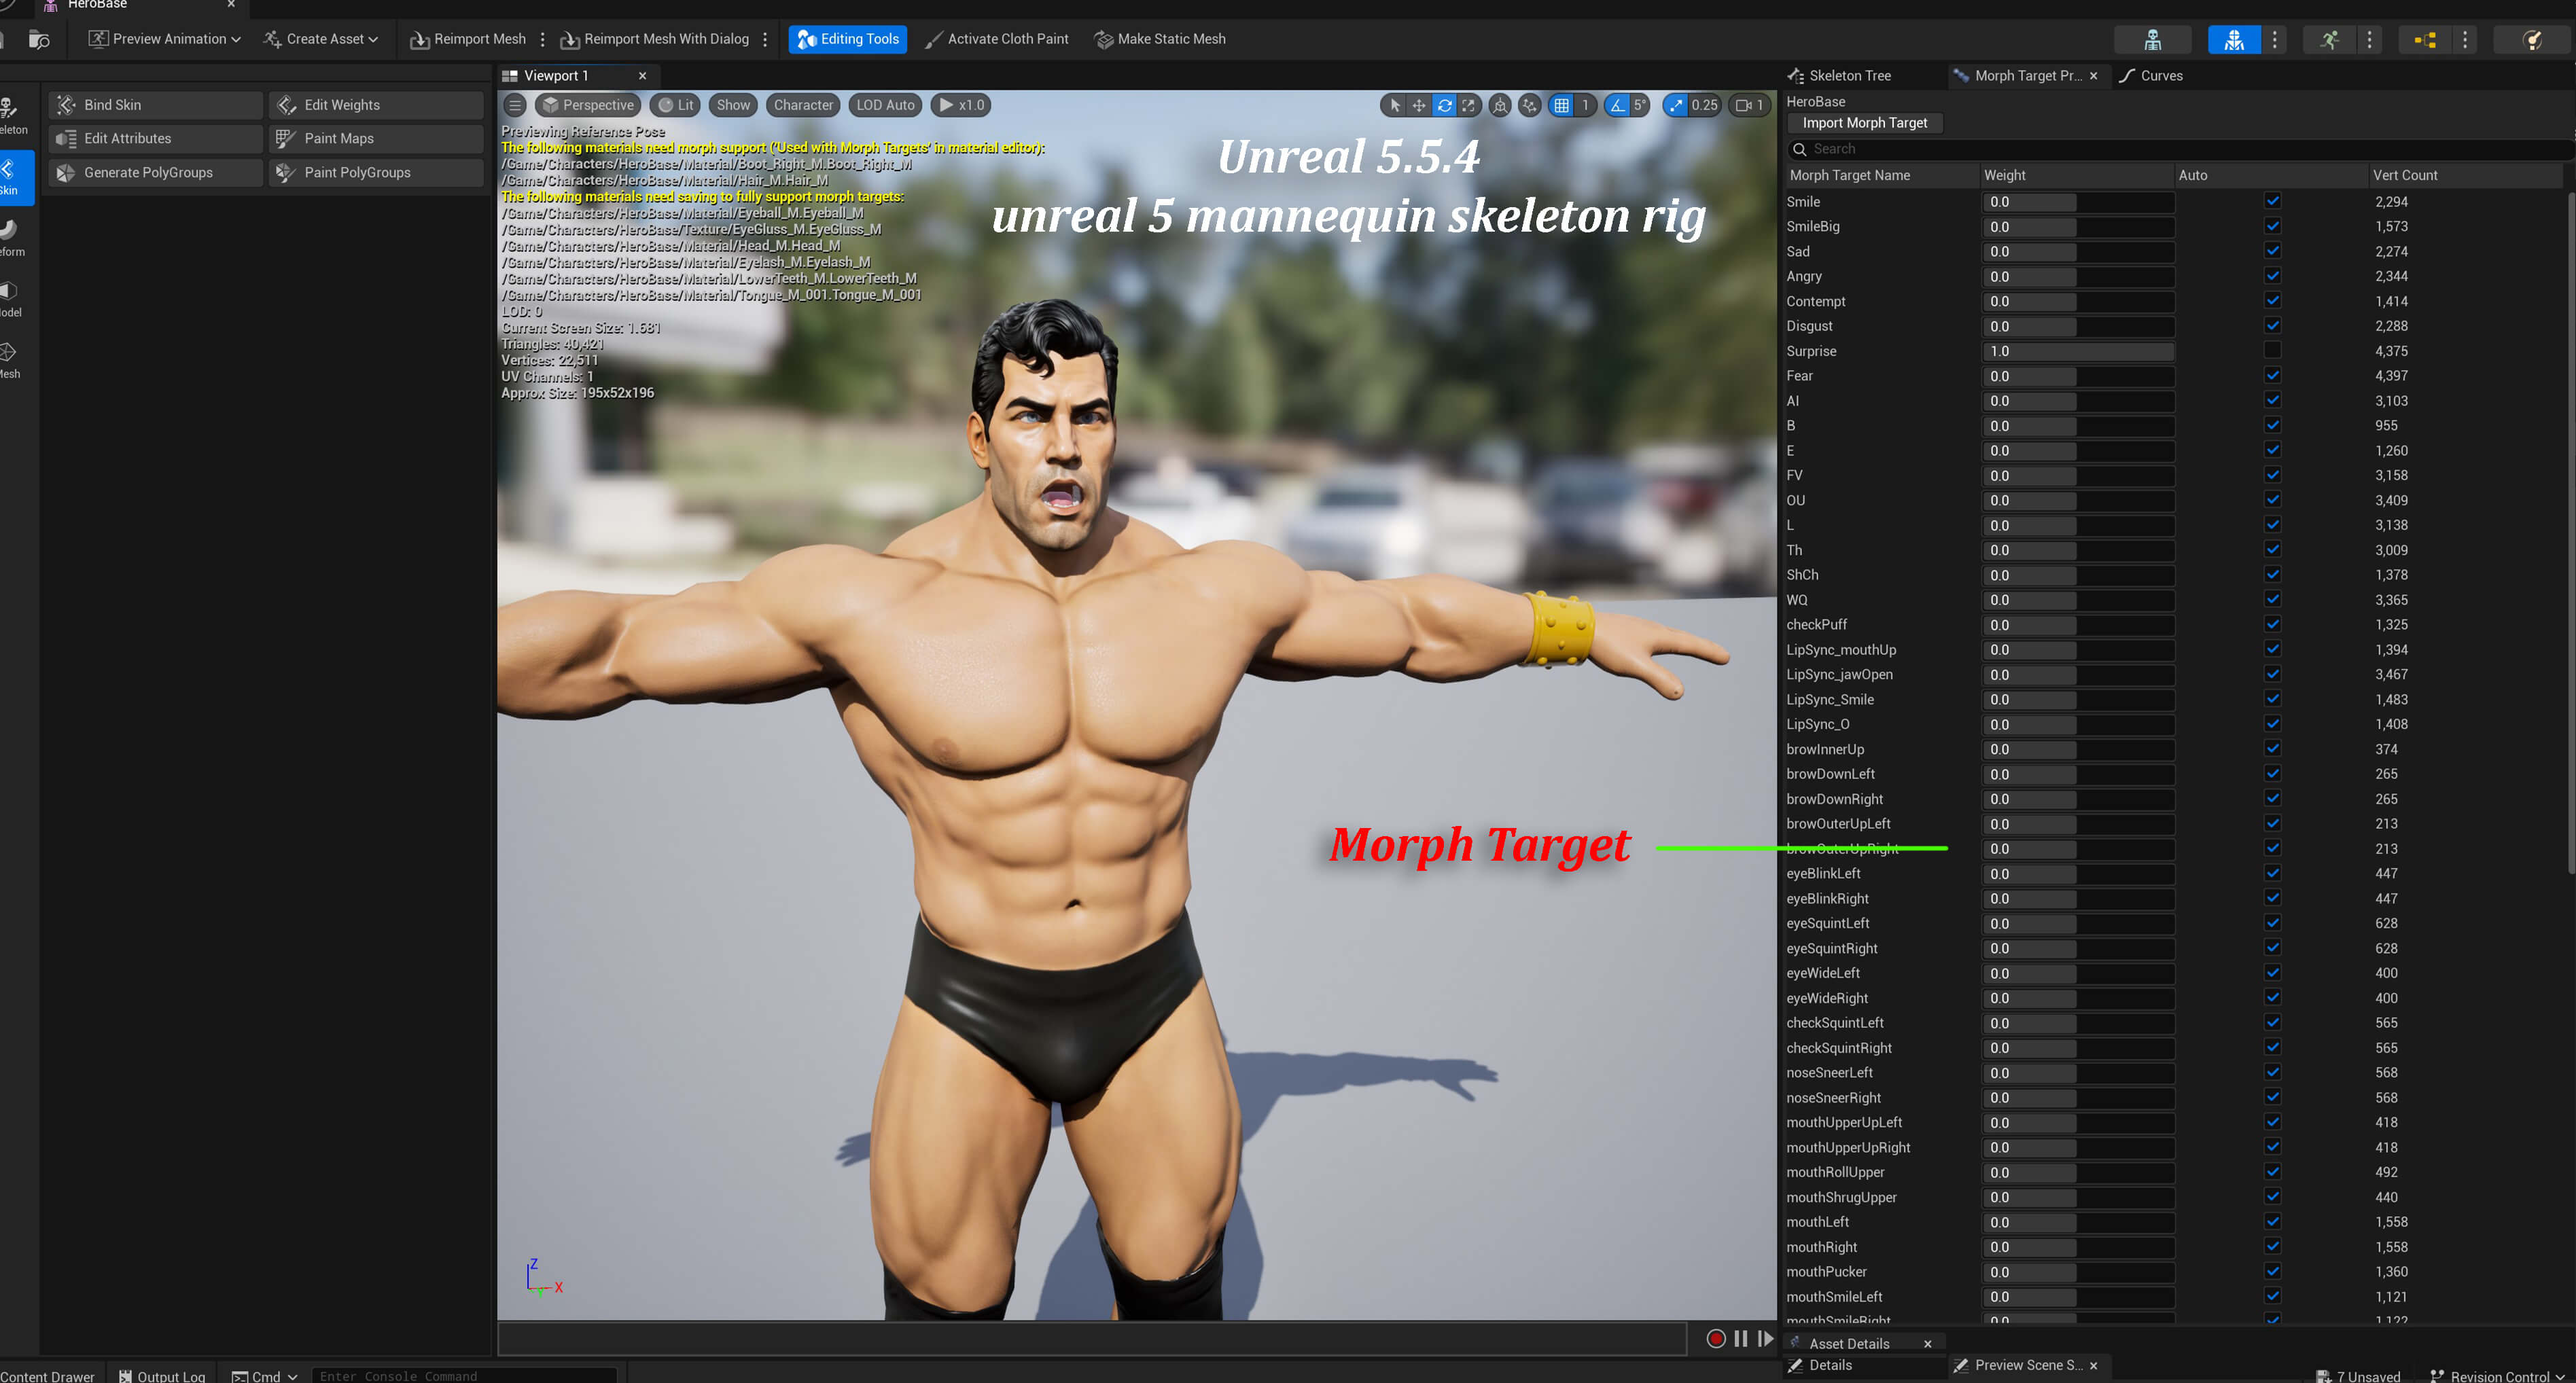The width and height of the screenshot is (2576, 1383).
Task: Toggle Auto checkbox for mouthPucker
Action: point(2272,1271)
